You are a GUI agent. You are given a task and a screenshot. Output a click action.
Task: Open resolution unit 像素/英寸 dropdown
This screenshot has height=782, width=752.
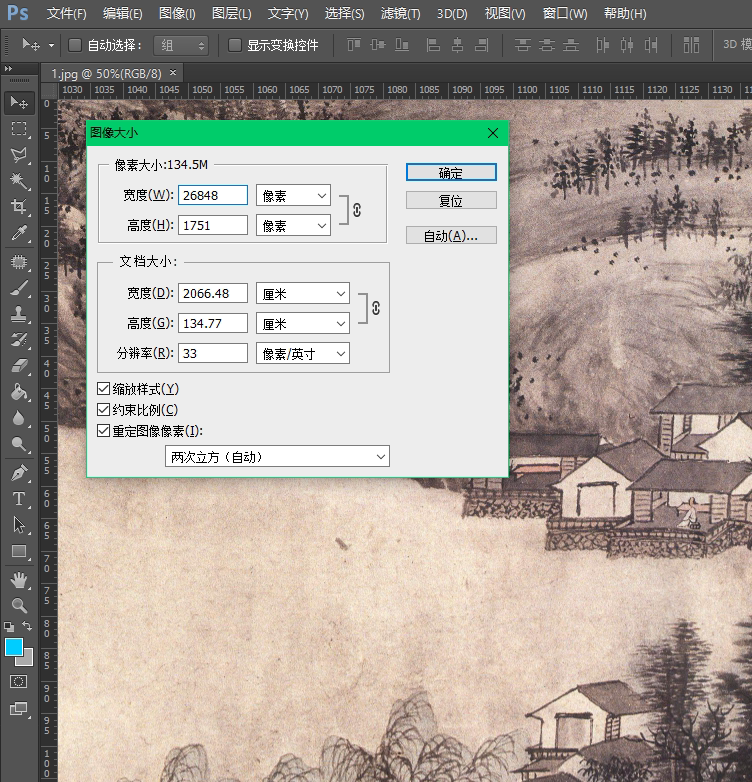(303, 354)
